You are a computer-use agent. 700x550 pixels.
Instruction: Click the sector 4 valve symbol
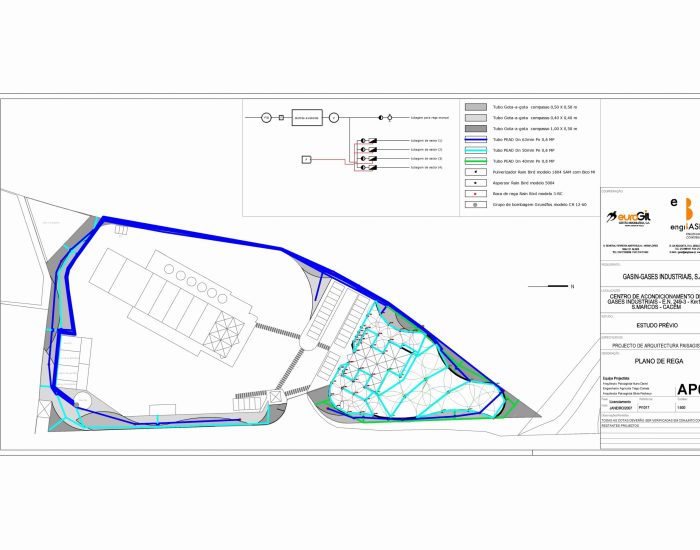tap(369, 167)
